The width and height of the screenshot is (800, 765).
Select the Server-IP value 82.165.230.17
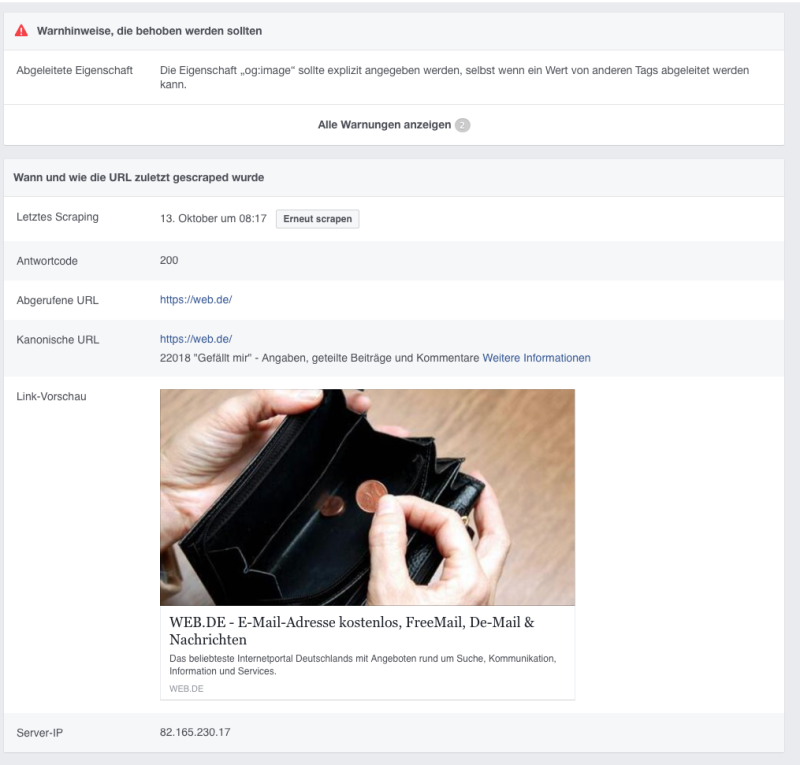195,732
